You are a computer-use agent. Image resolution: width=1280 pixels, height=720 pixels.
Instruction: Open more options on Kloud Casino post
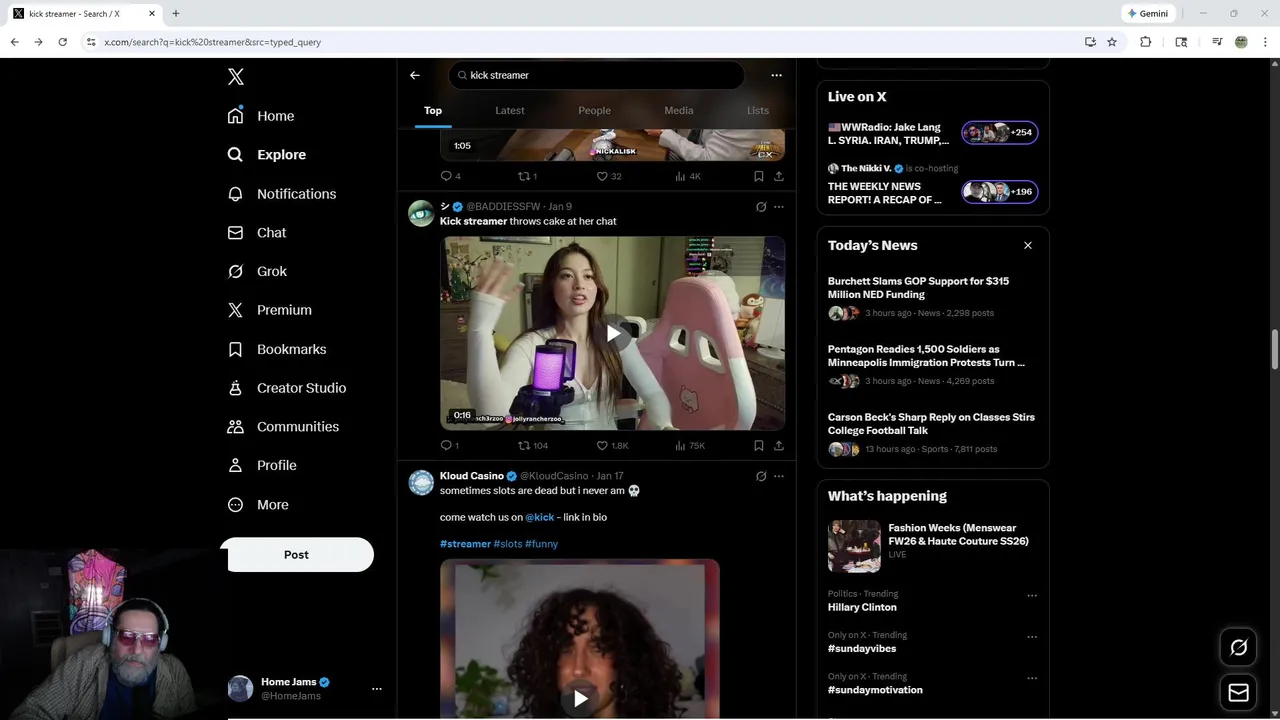tap(779, 476)
